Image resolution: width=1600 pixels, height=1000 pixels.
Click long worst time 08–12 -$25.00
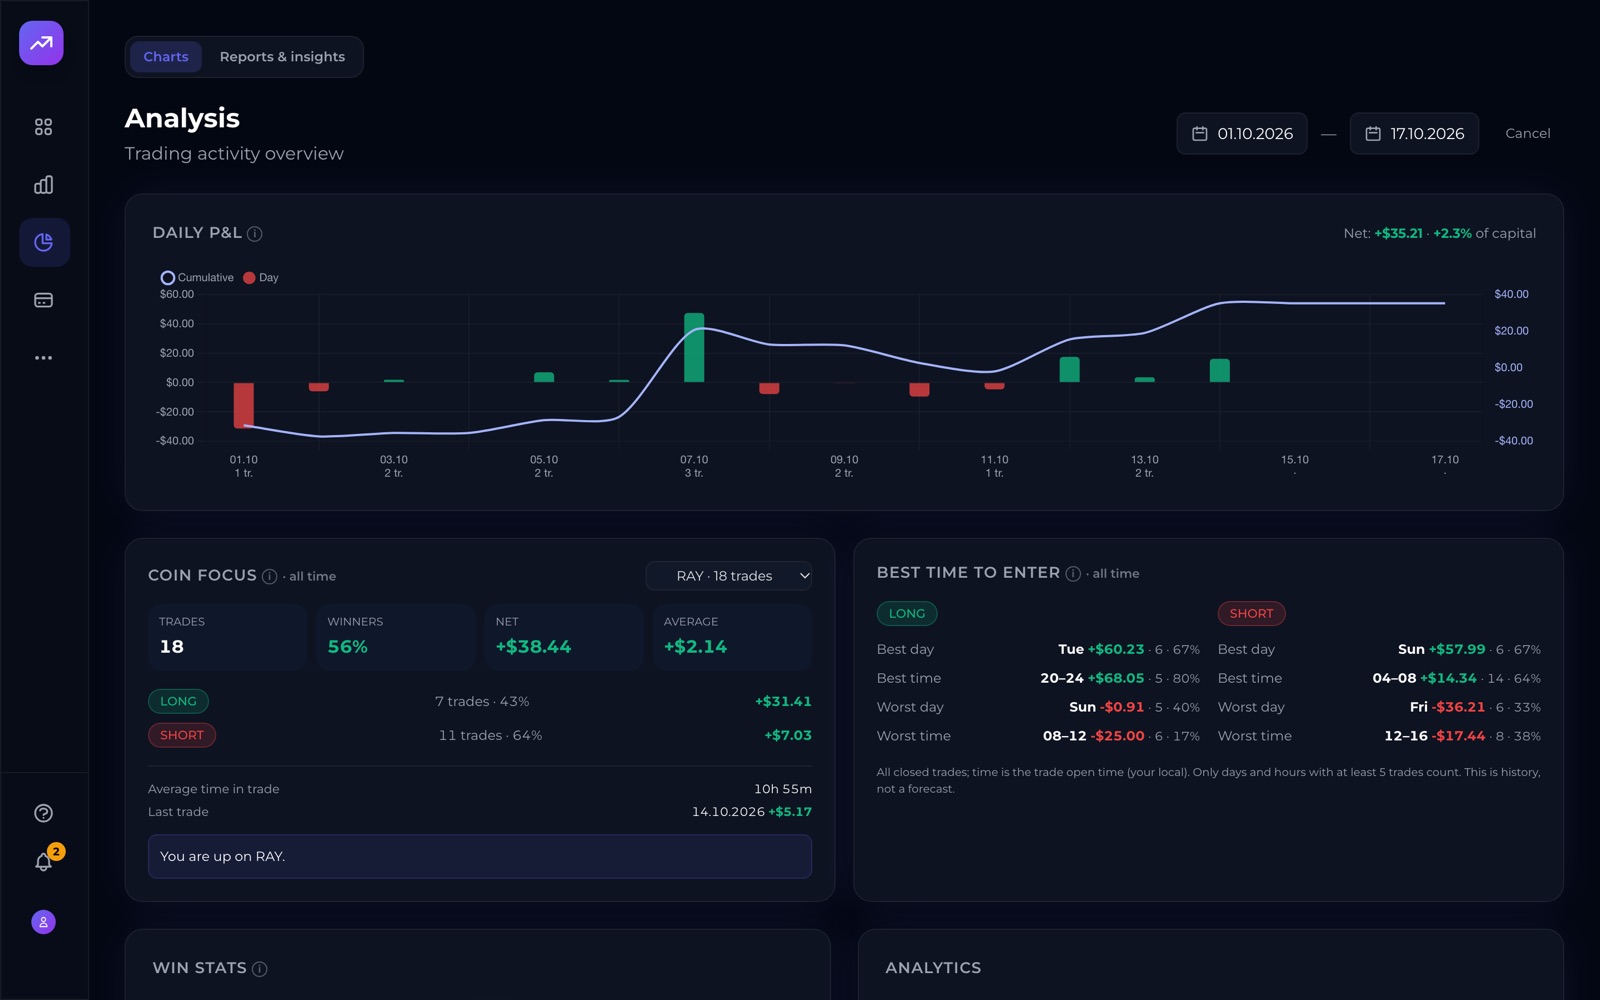pyautogui.click(x=1121, y=736)
